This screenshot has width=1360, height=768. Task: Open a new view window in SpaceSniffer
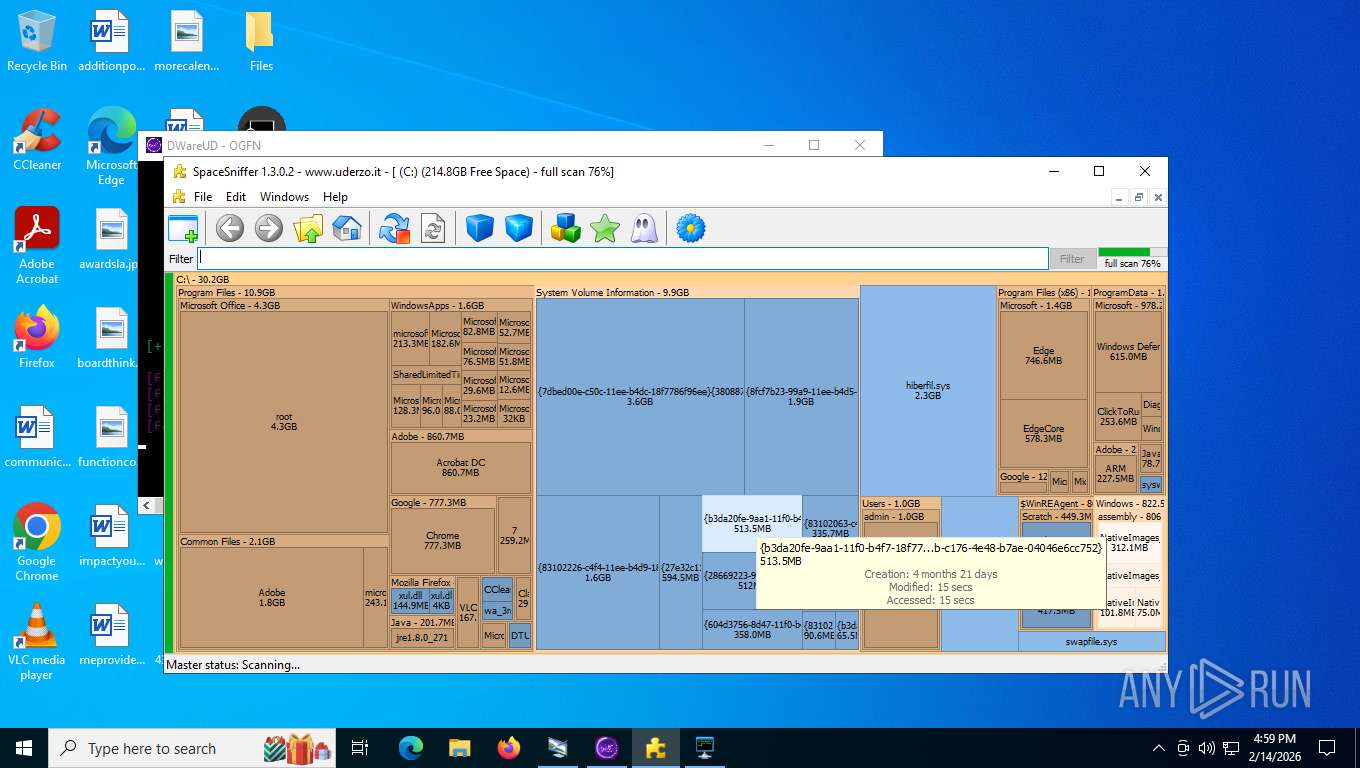(183, 228)
